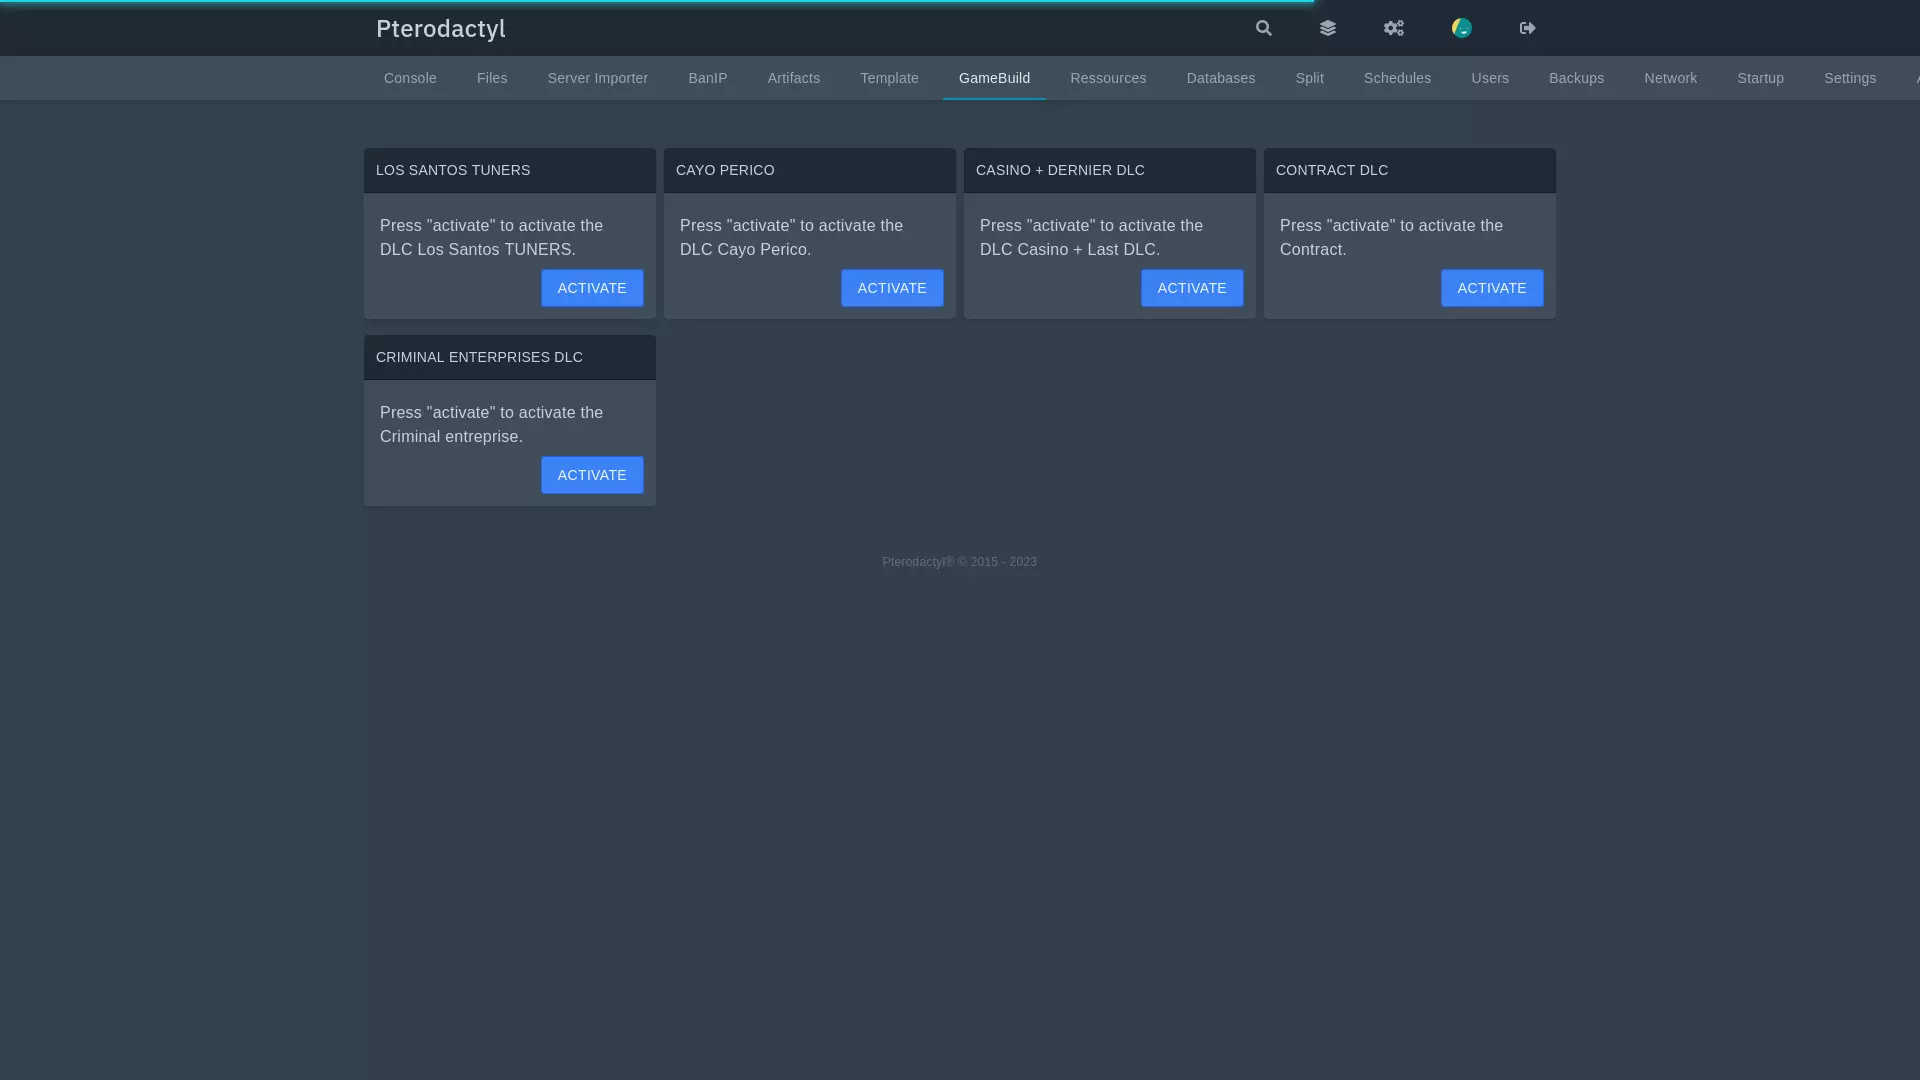This screenshot has height=1080, width=1920.
Task: Open the Server Importer tab
Action: point(598,78)
